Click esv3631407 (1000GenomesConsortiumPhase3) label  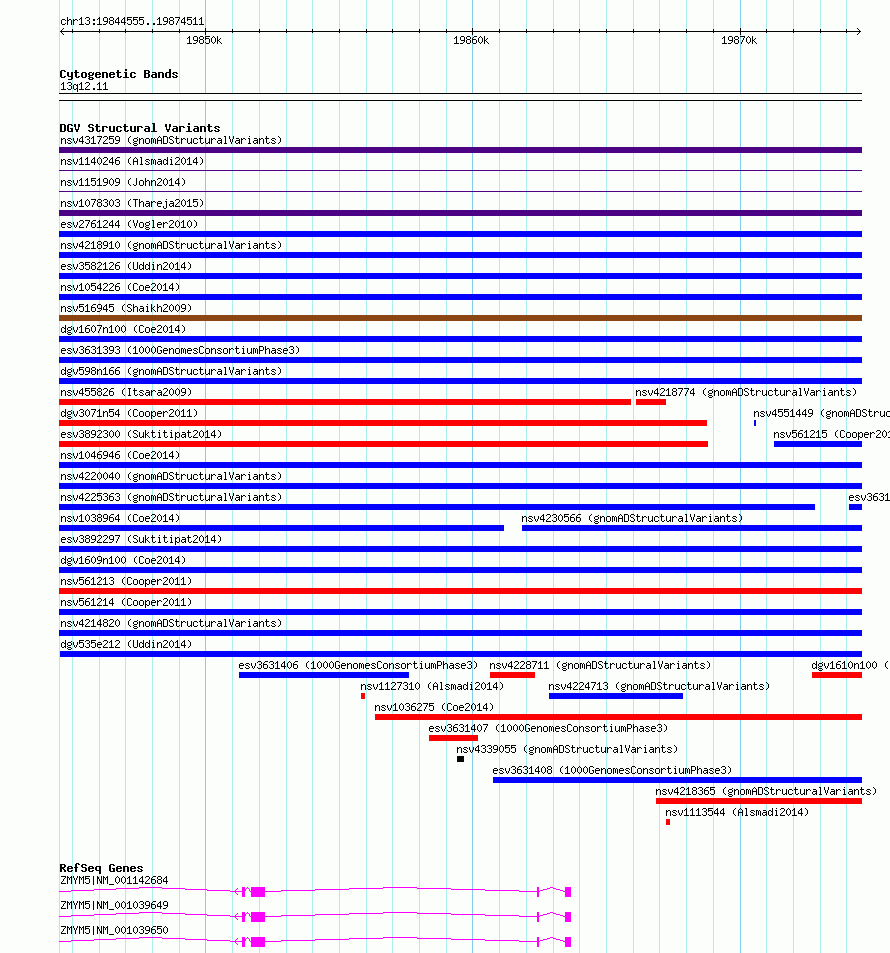548,728
